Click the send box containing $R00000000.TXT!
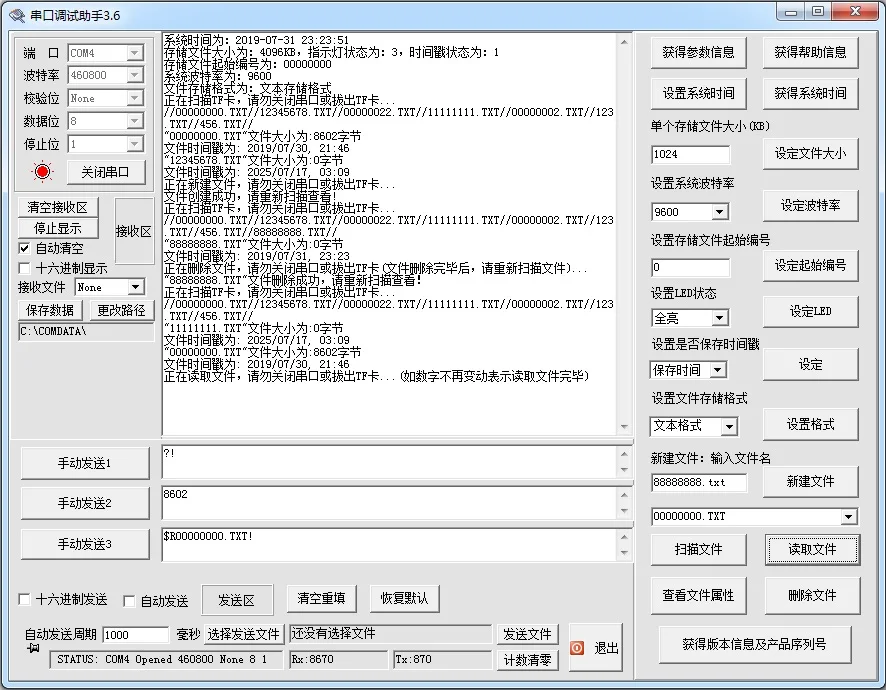The height and width of the screenshot is (690, 886). (391, 545)
